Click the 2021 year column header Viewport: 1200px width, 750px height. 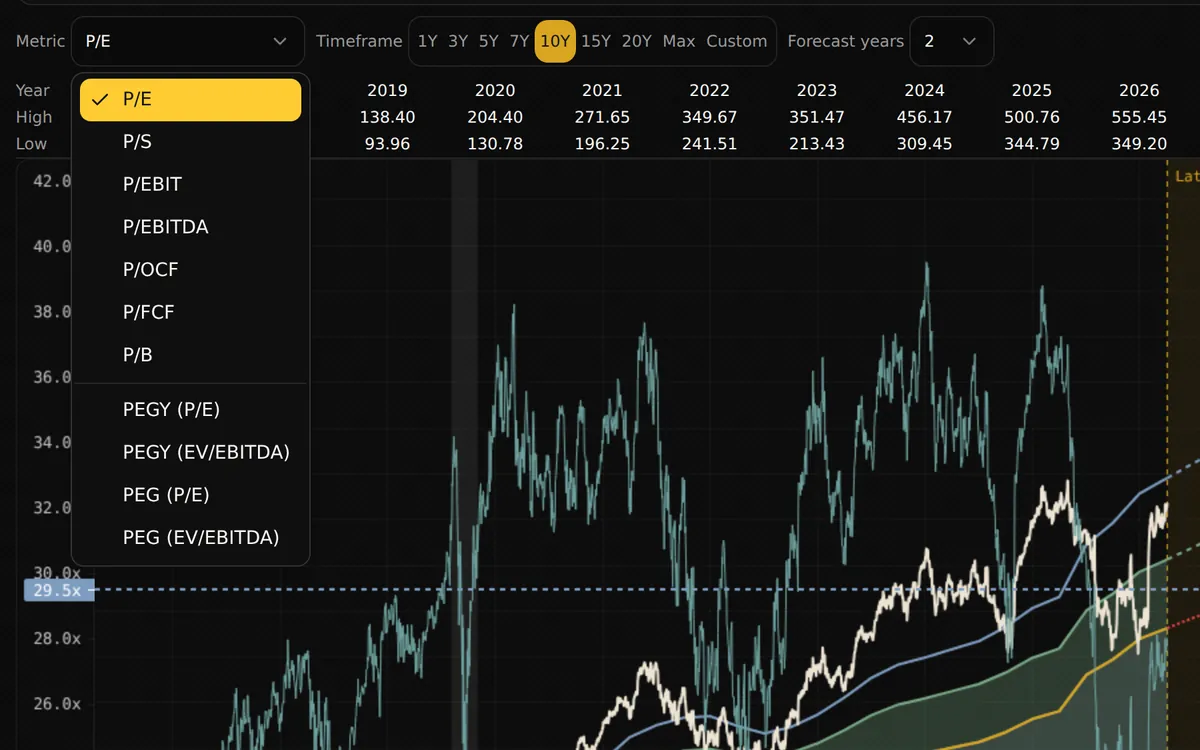point(602,90)
